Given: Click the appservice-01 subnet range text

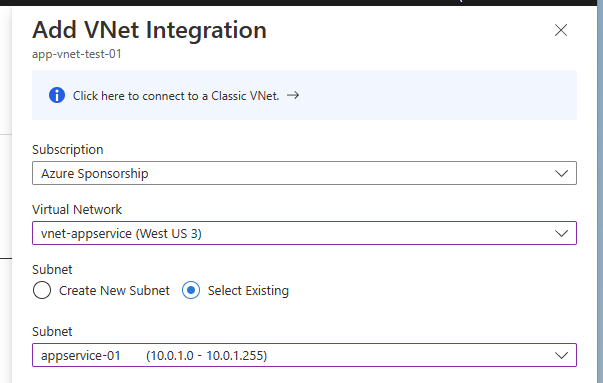Looking at the screenshot, I should click(x=207, y=355).
